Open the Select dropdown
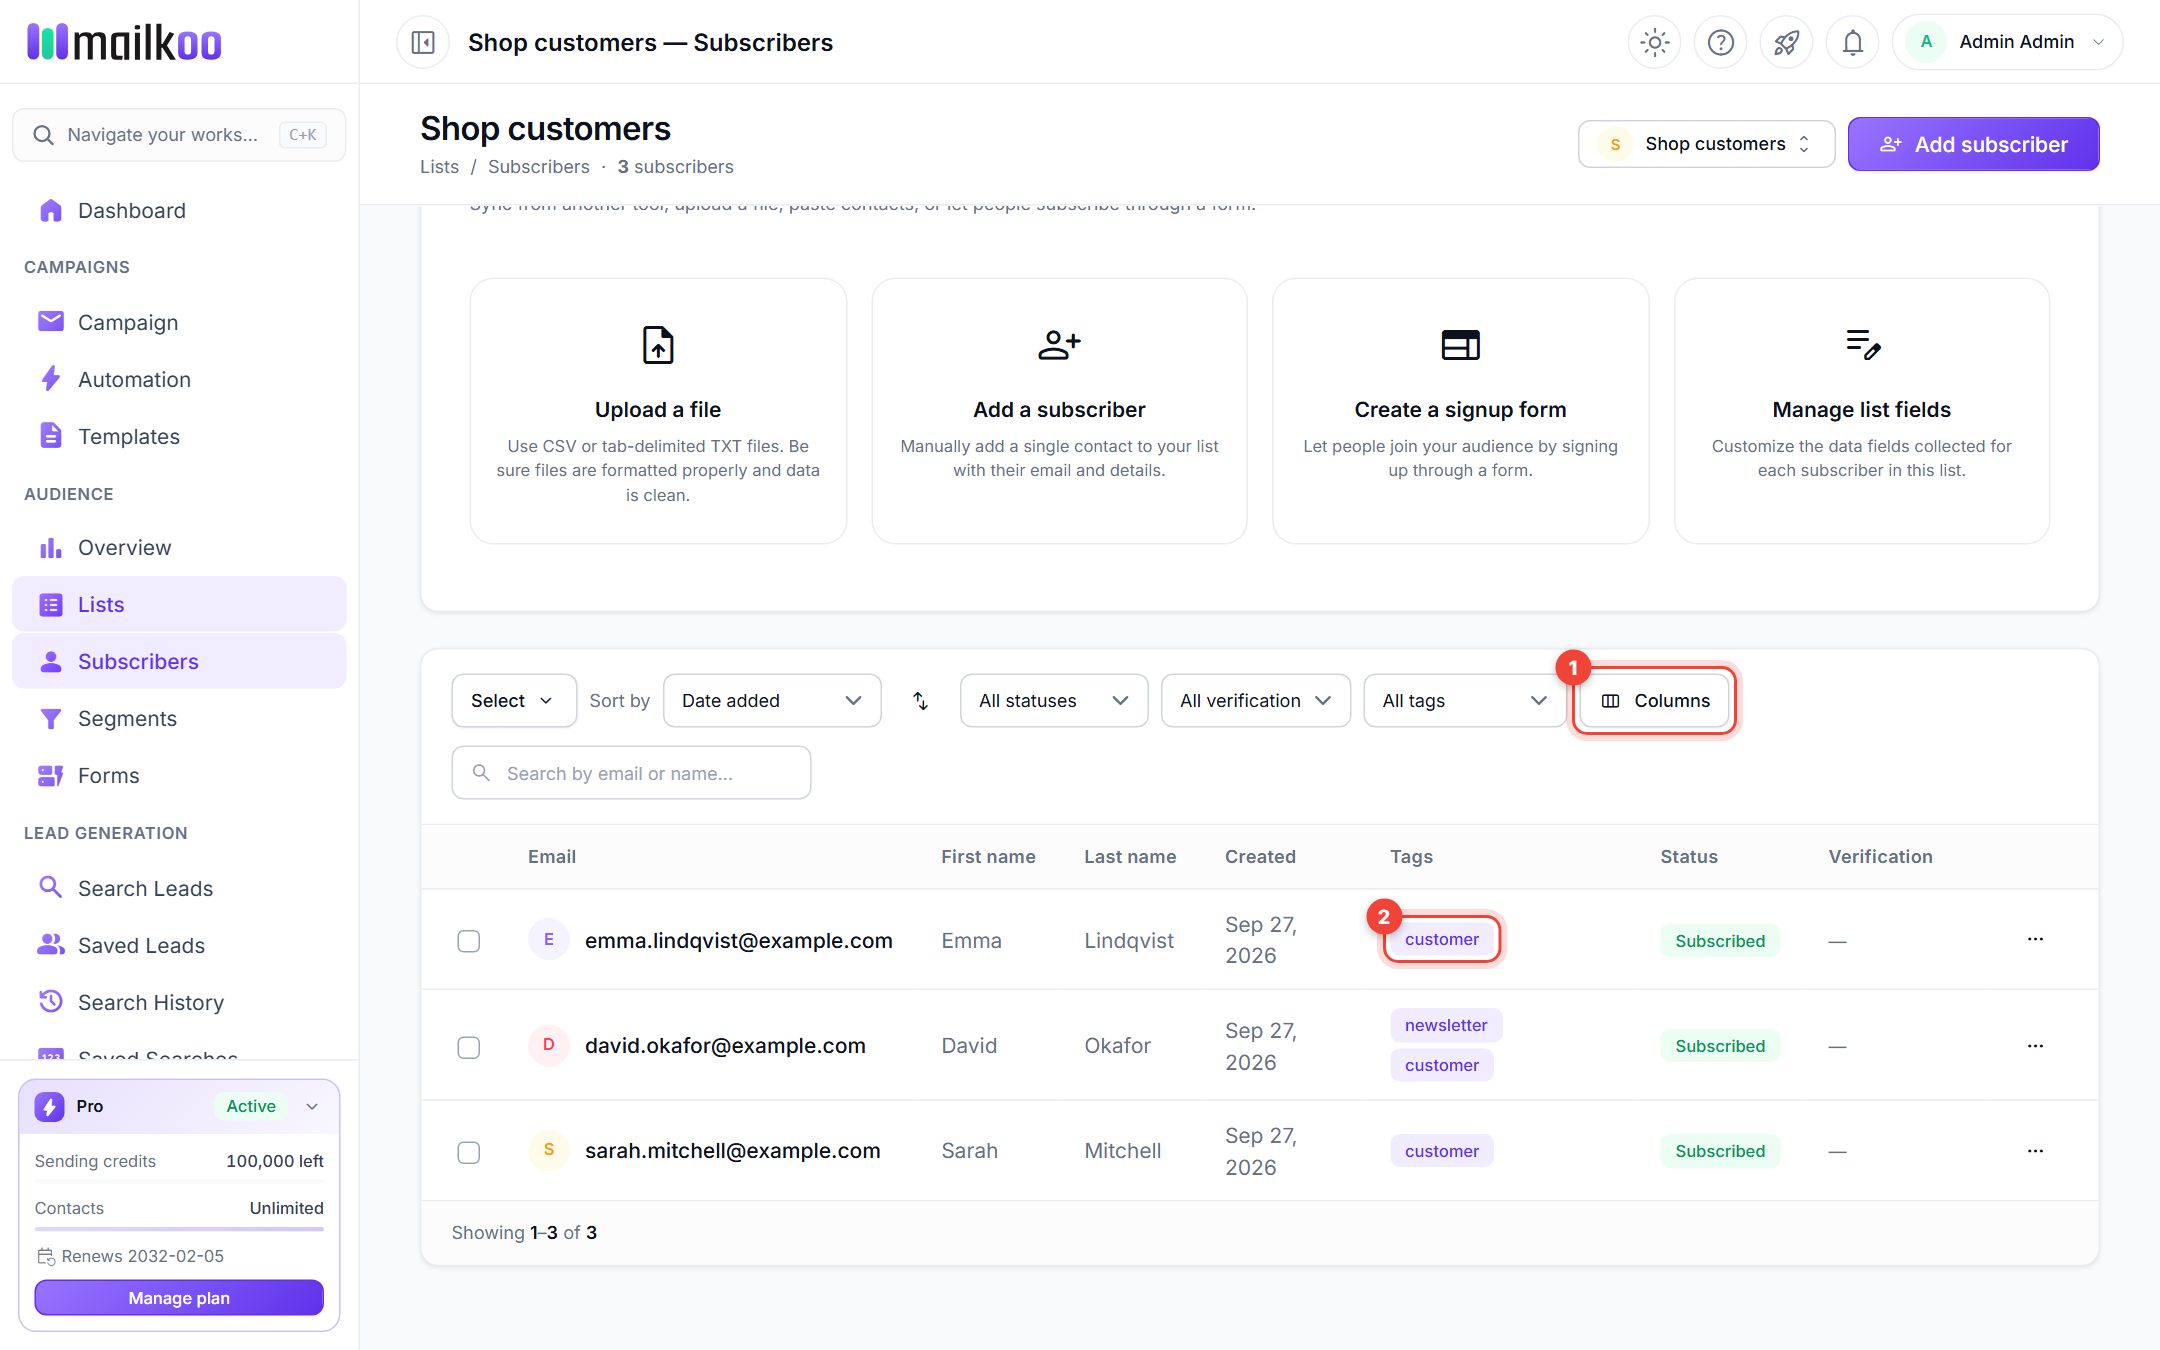This screenshot has width=2160, height=1350. 513,701
